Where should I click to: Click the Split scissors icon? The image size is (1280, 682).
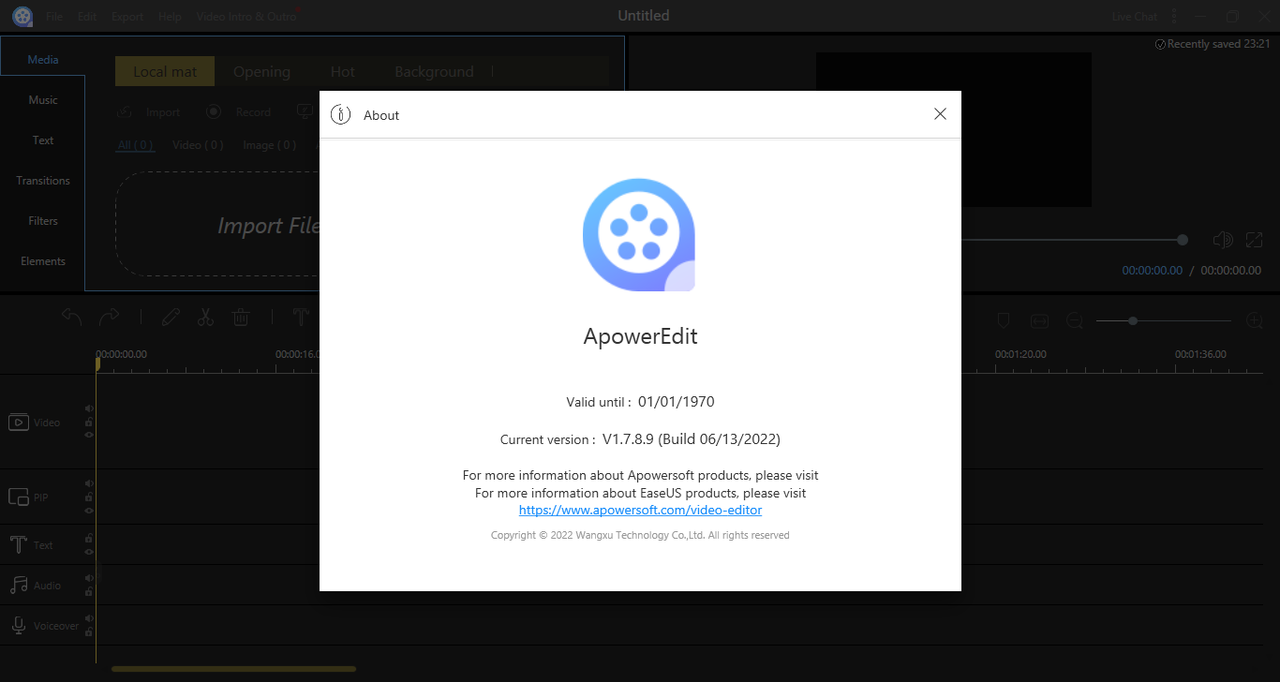(205, 317)
